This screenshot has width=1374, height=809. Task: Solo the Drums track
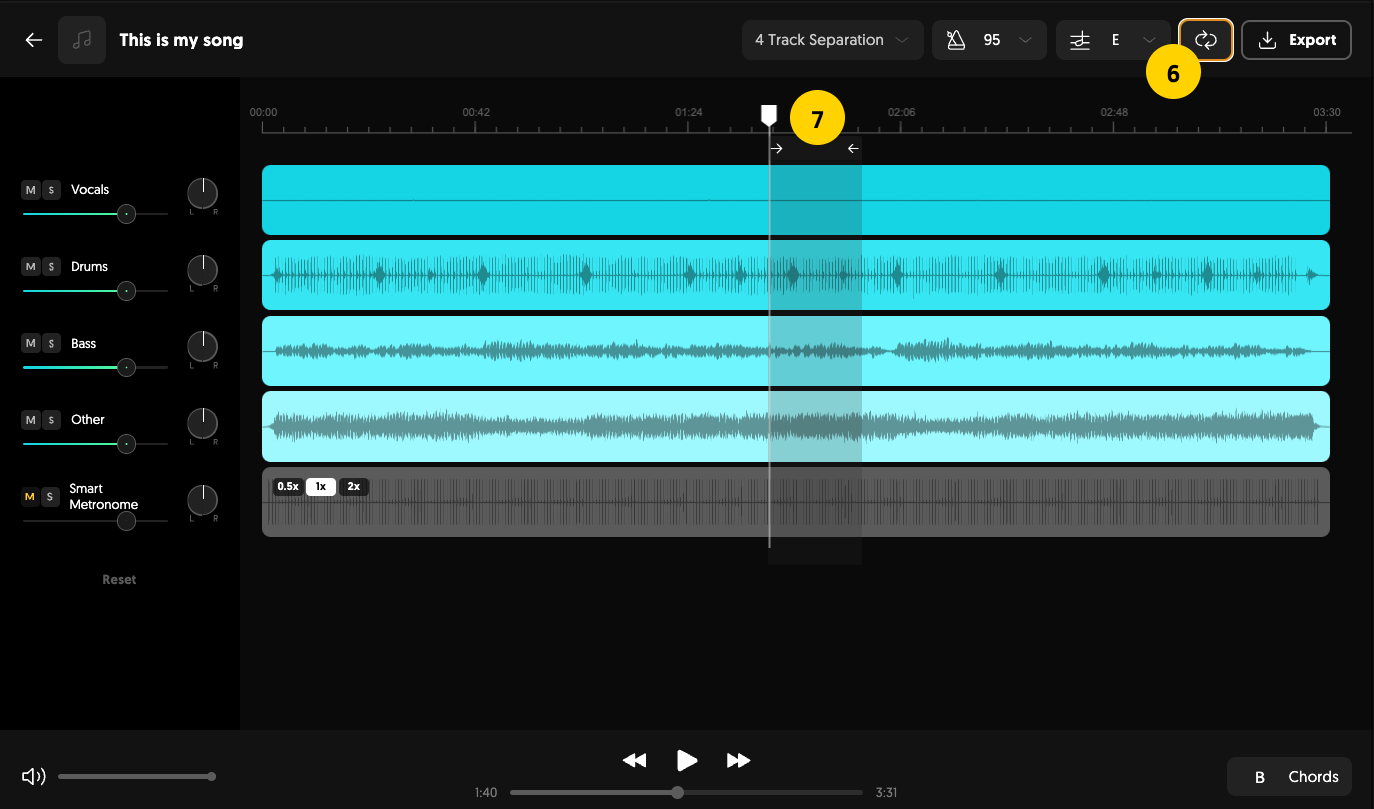(51, 267)
